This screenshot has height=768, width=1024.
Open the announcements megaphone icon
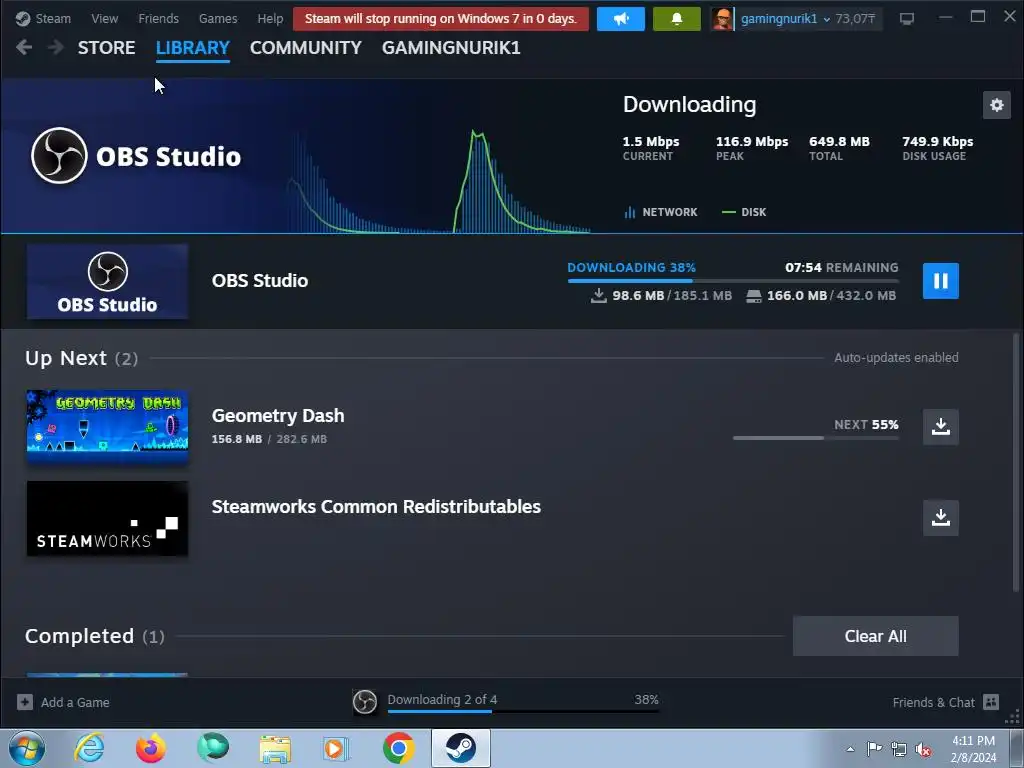[x=620, y=18]
